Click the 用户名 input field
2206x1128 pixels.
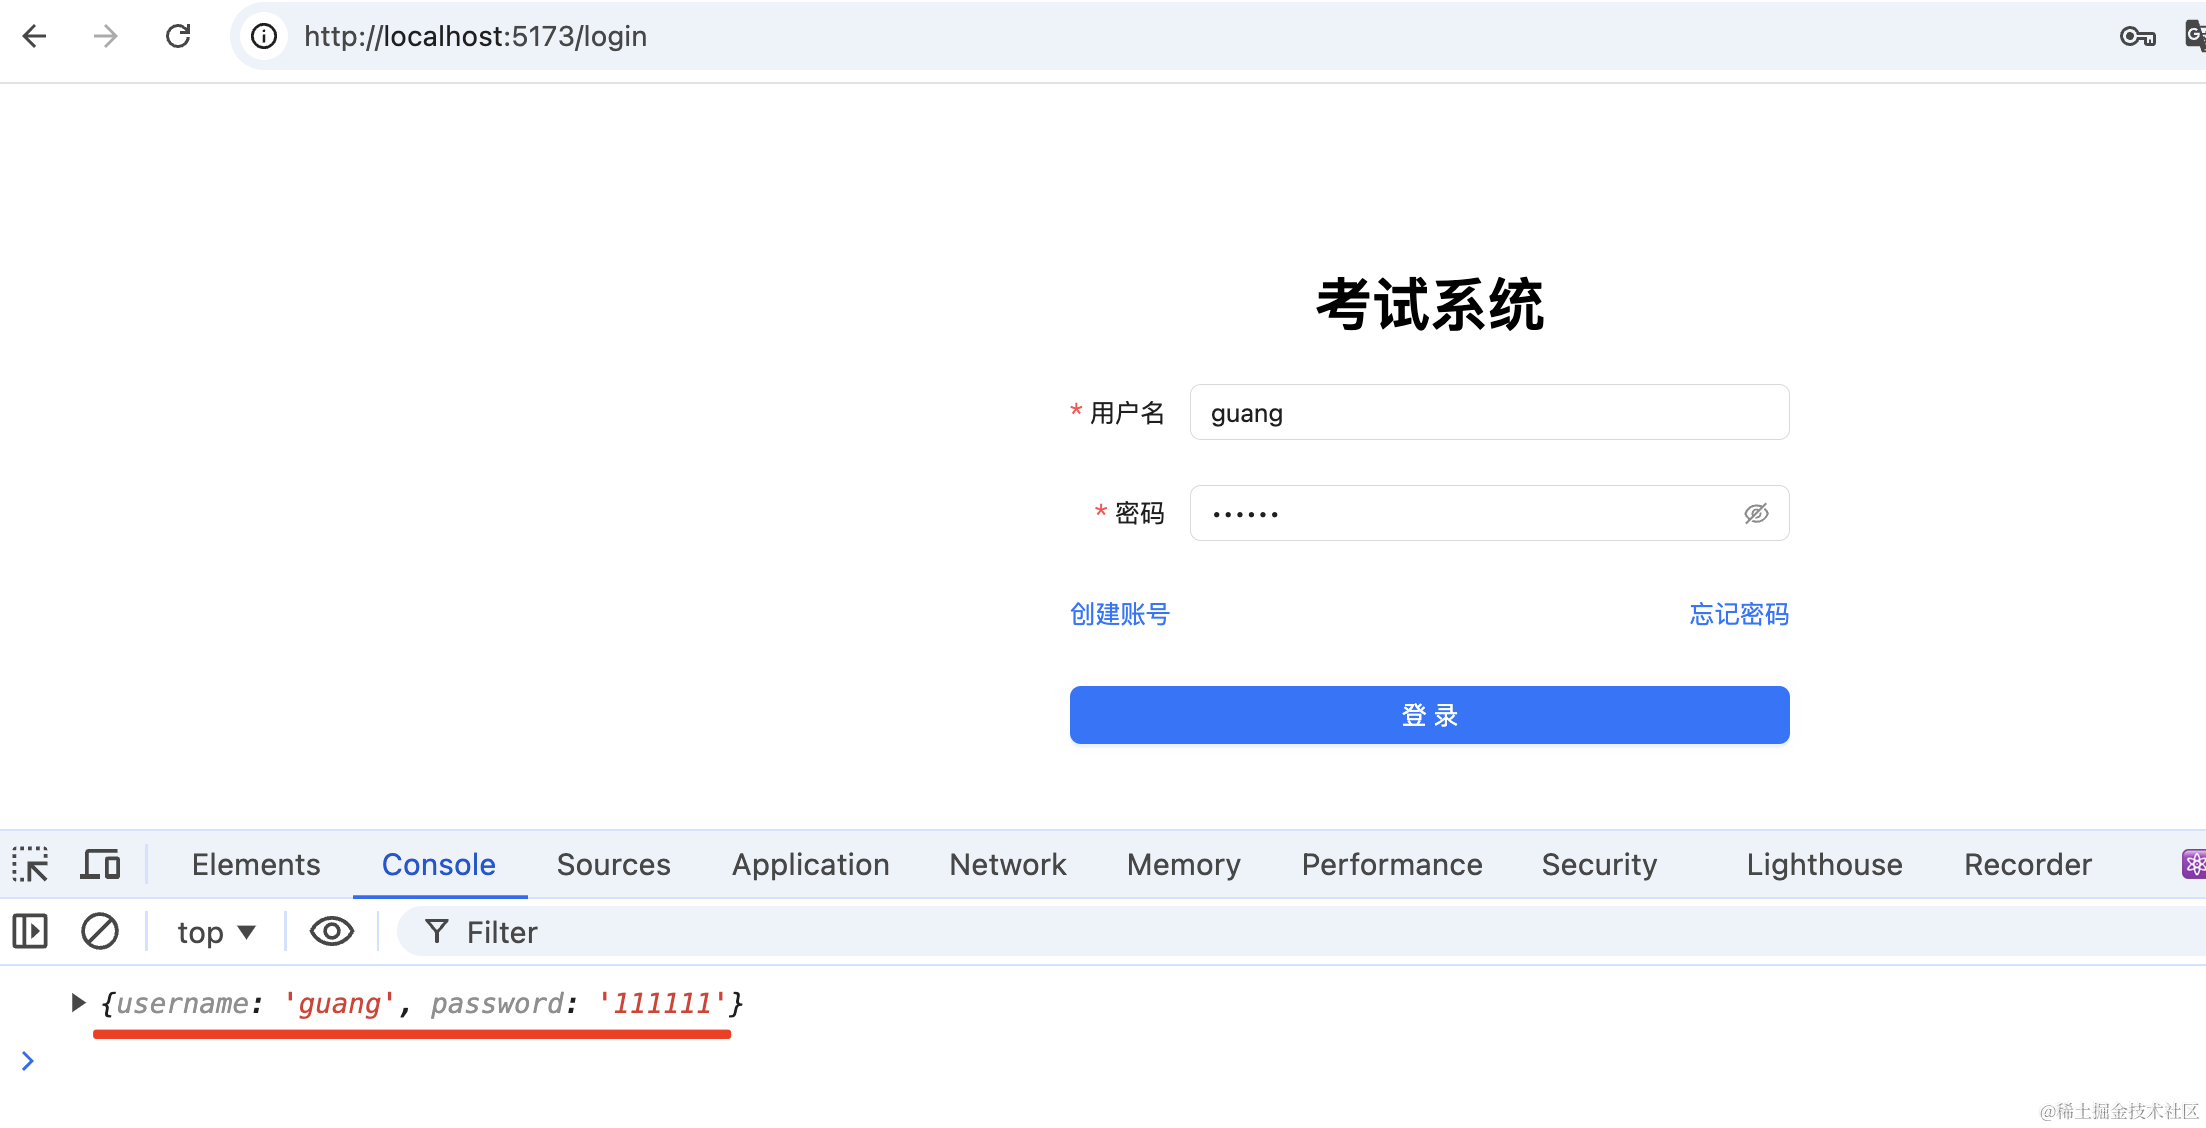[x=1488, y=413]
